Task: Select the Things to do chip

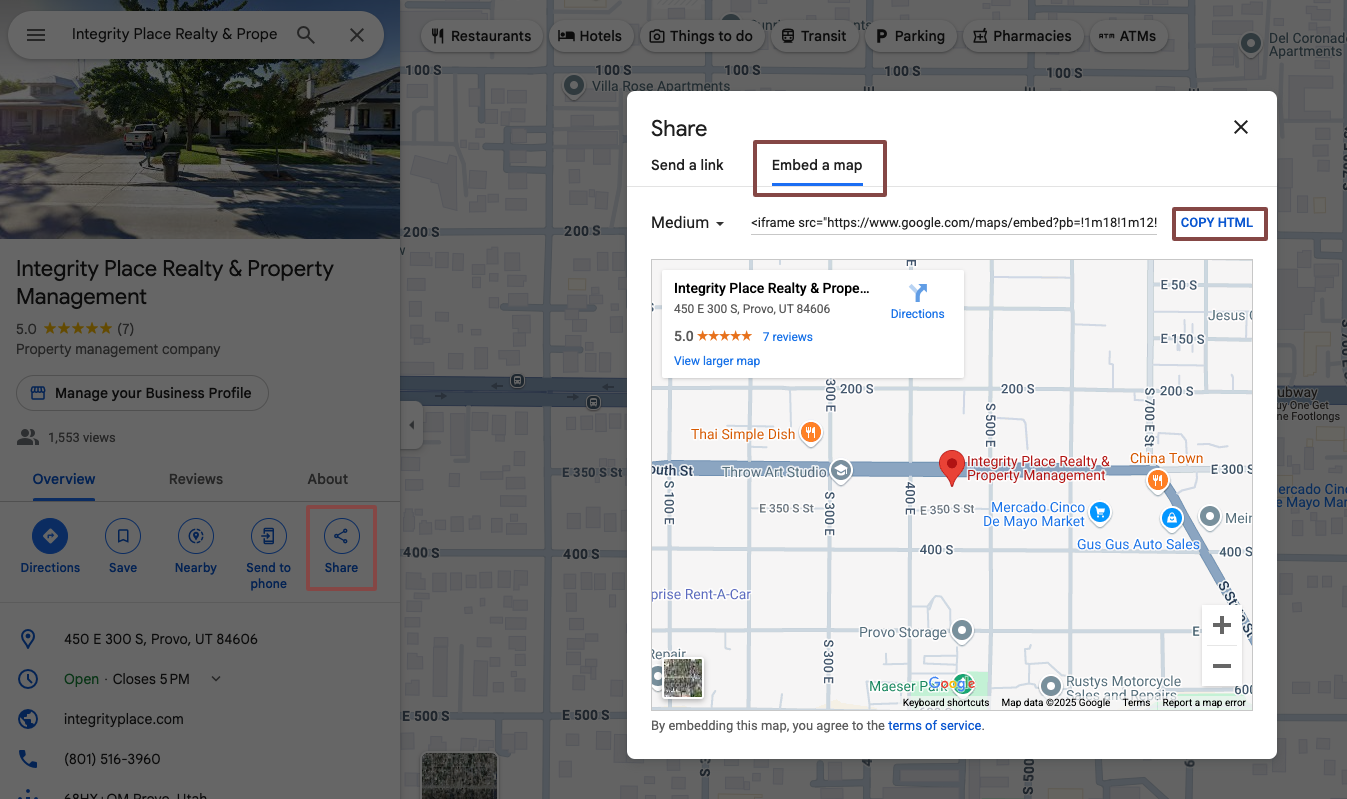Action: point(701,36)
